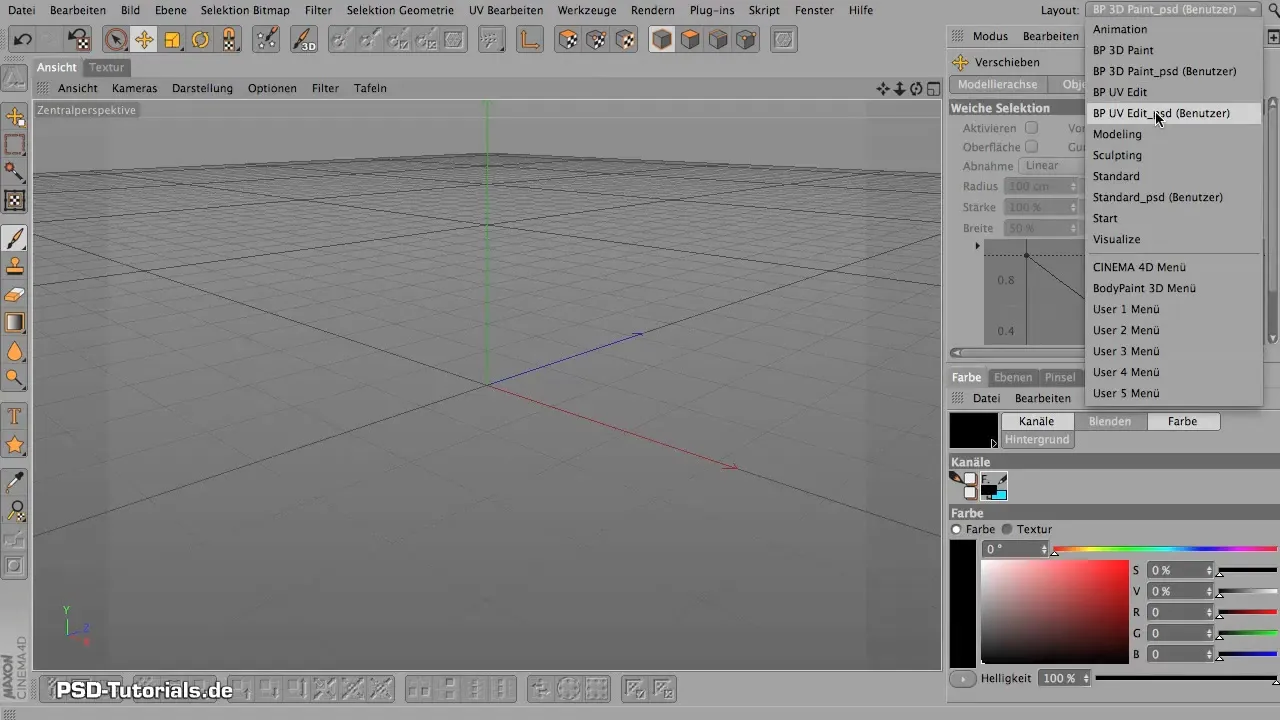
Task: Click the red saturation-value color field
Action: tap(1054, 611)
